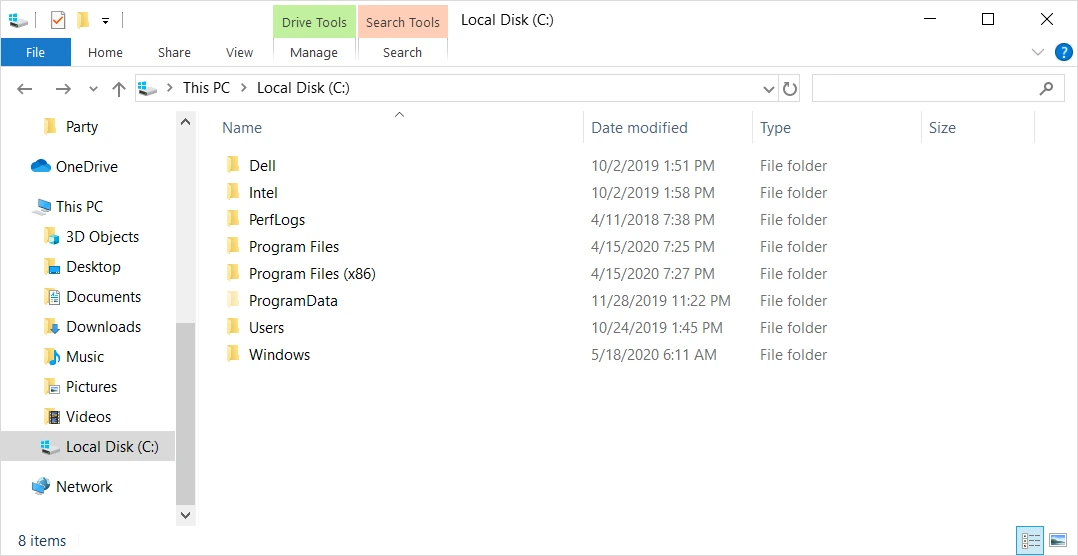Click the 8 items status bar text
The height and width of the screenshot is (556, 1078).
42,541
